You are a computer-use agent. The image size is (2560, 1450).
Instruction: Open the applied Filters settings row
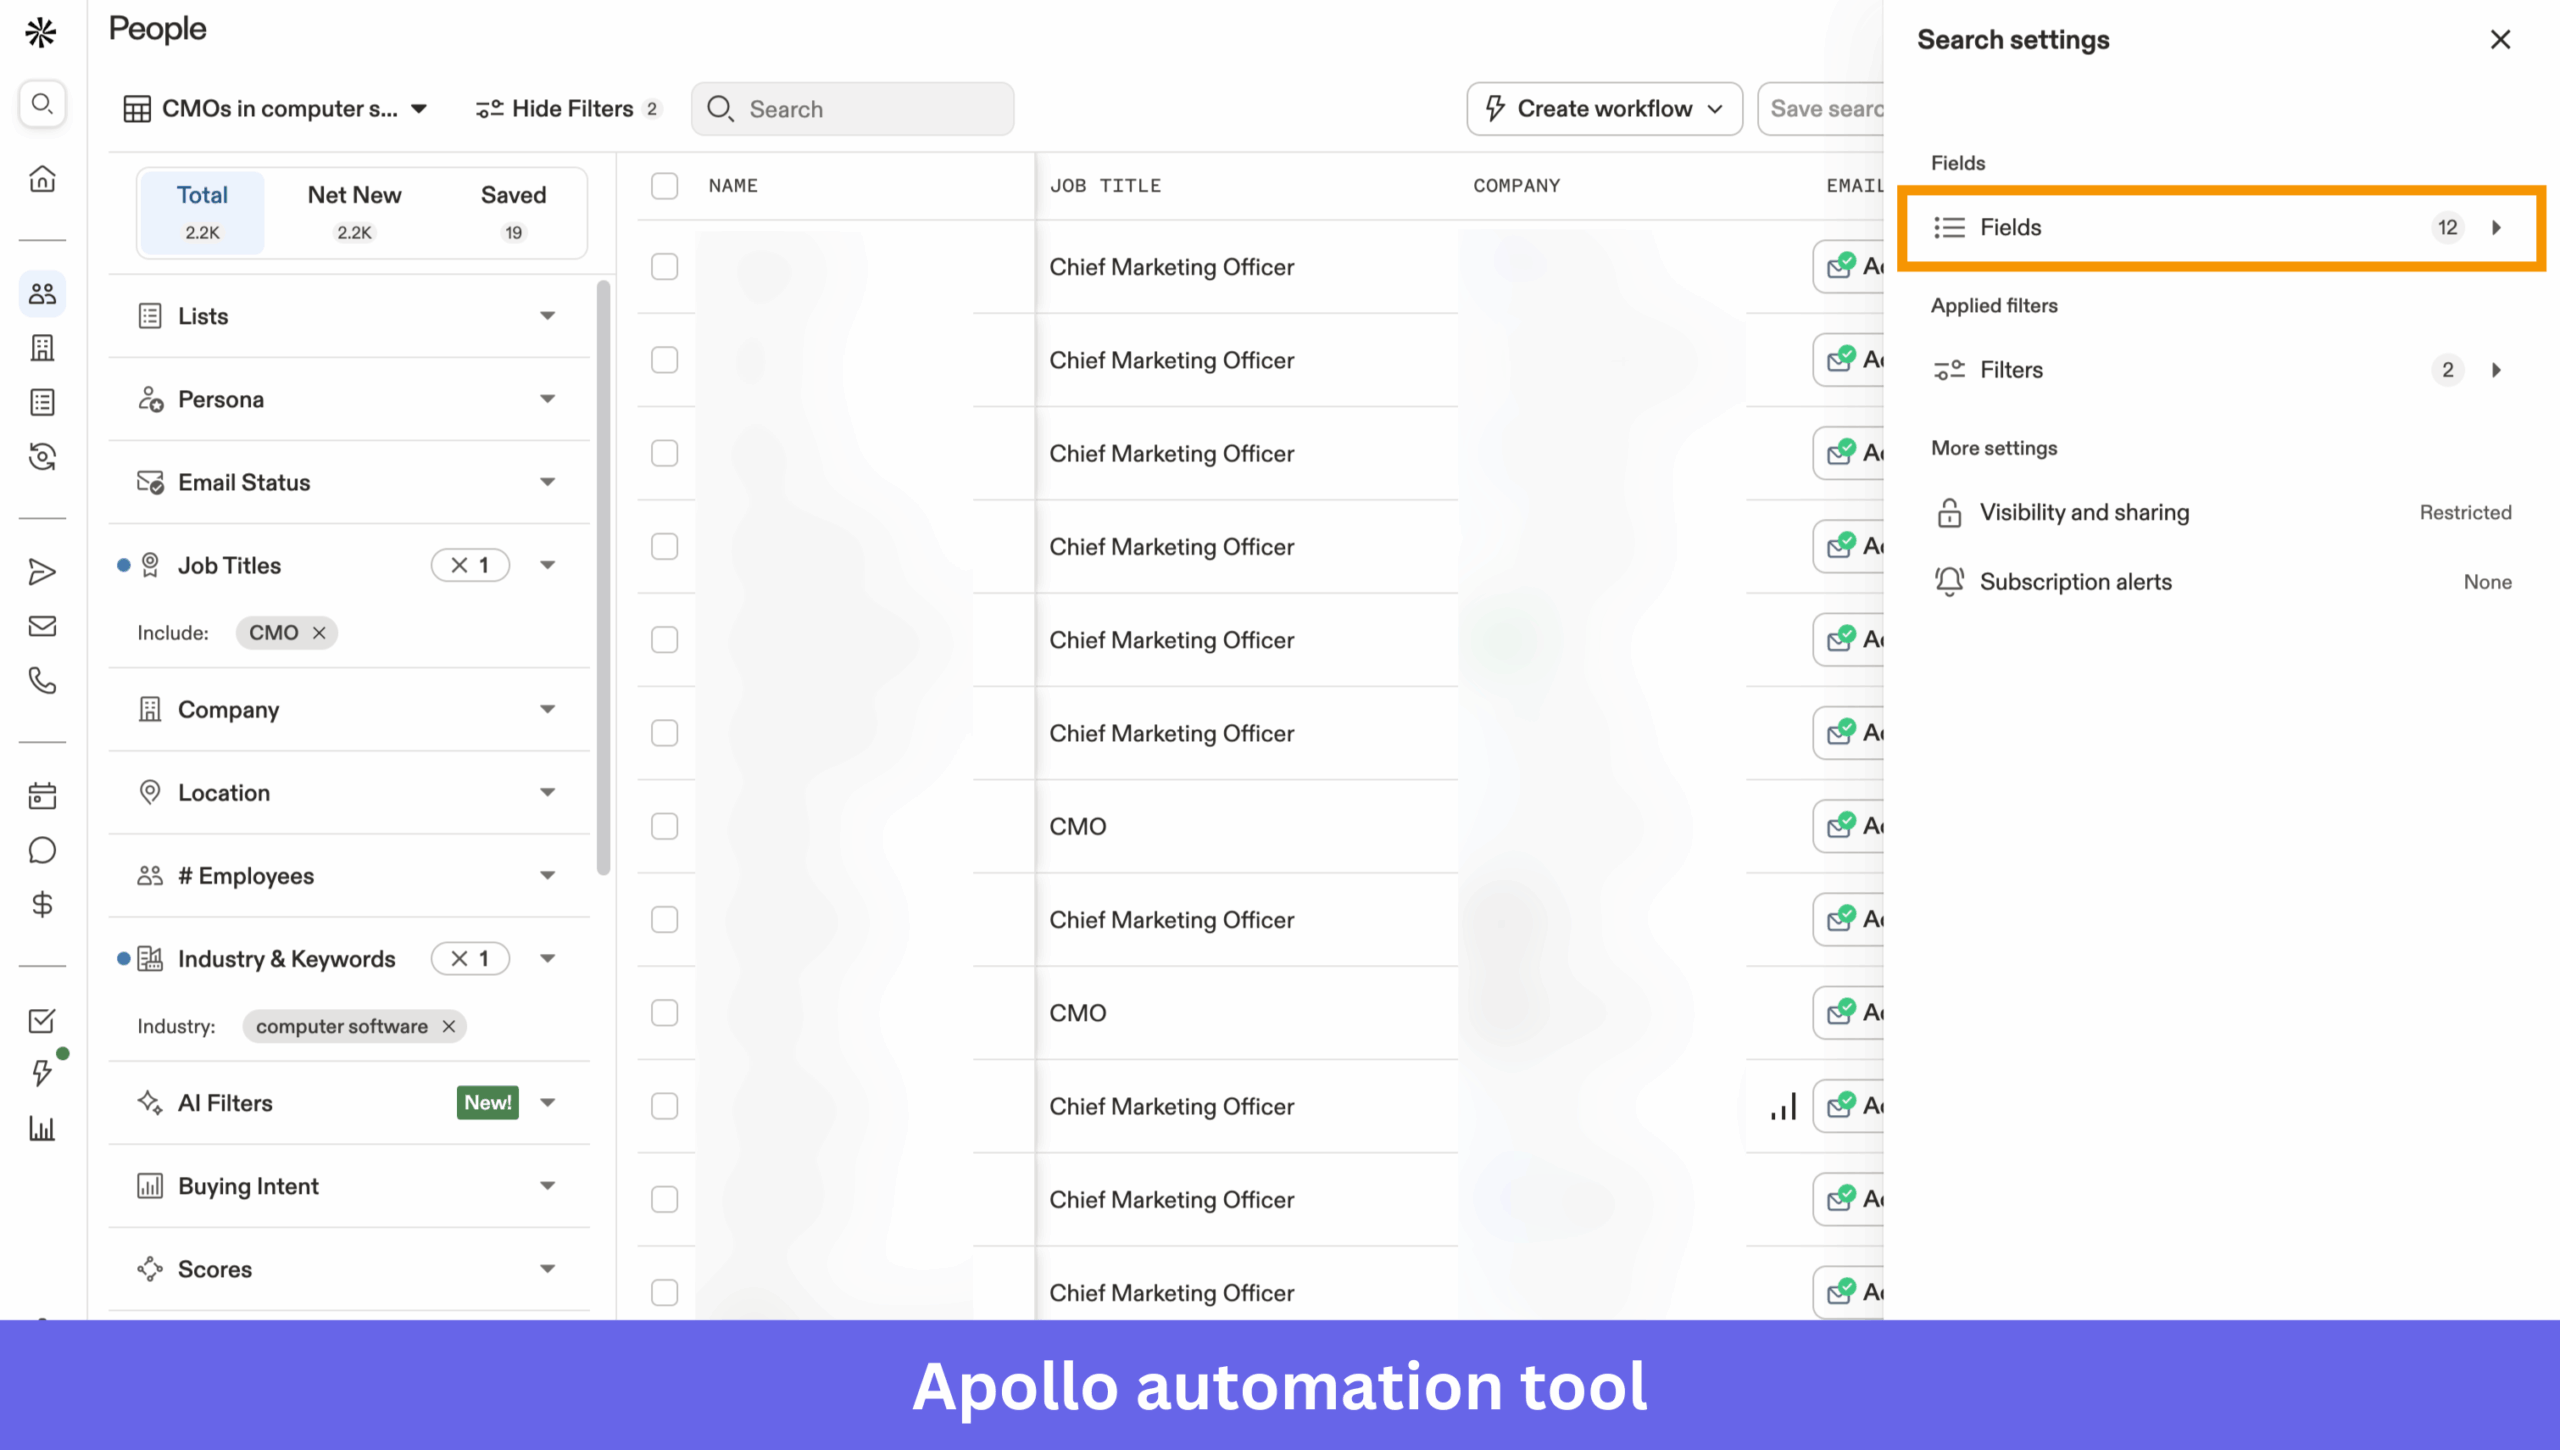click(x=2221, y=370)
